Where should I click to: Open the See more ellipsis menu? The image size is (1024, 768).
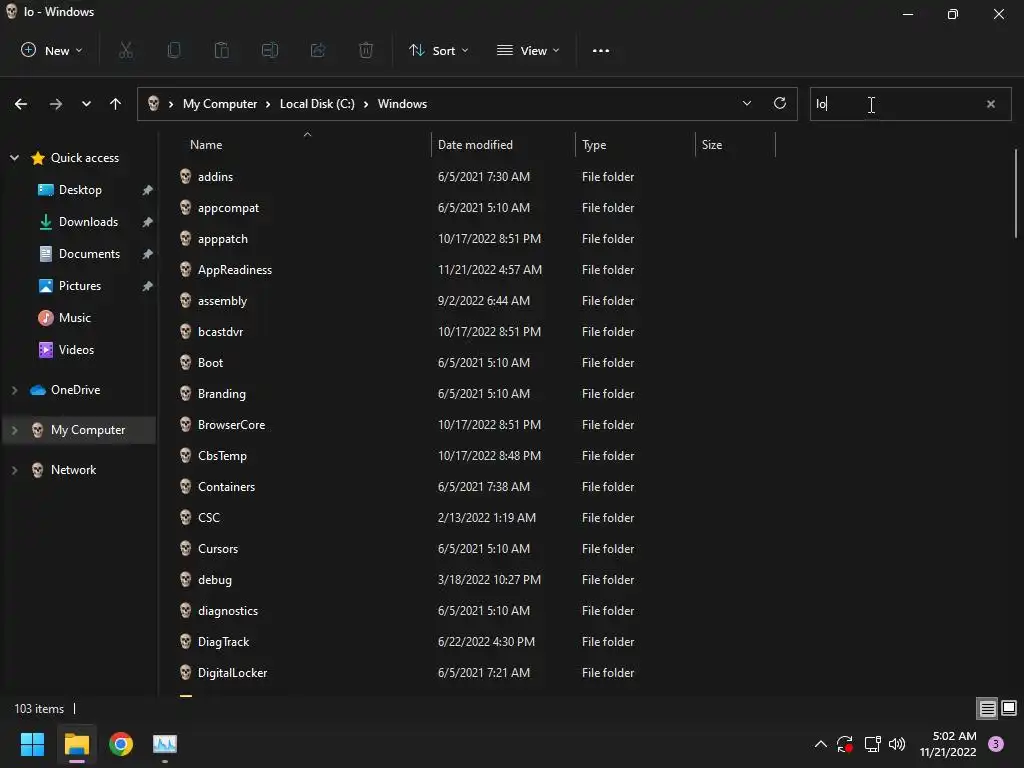point(601,50)
